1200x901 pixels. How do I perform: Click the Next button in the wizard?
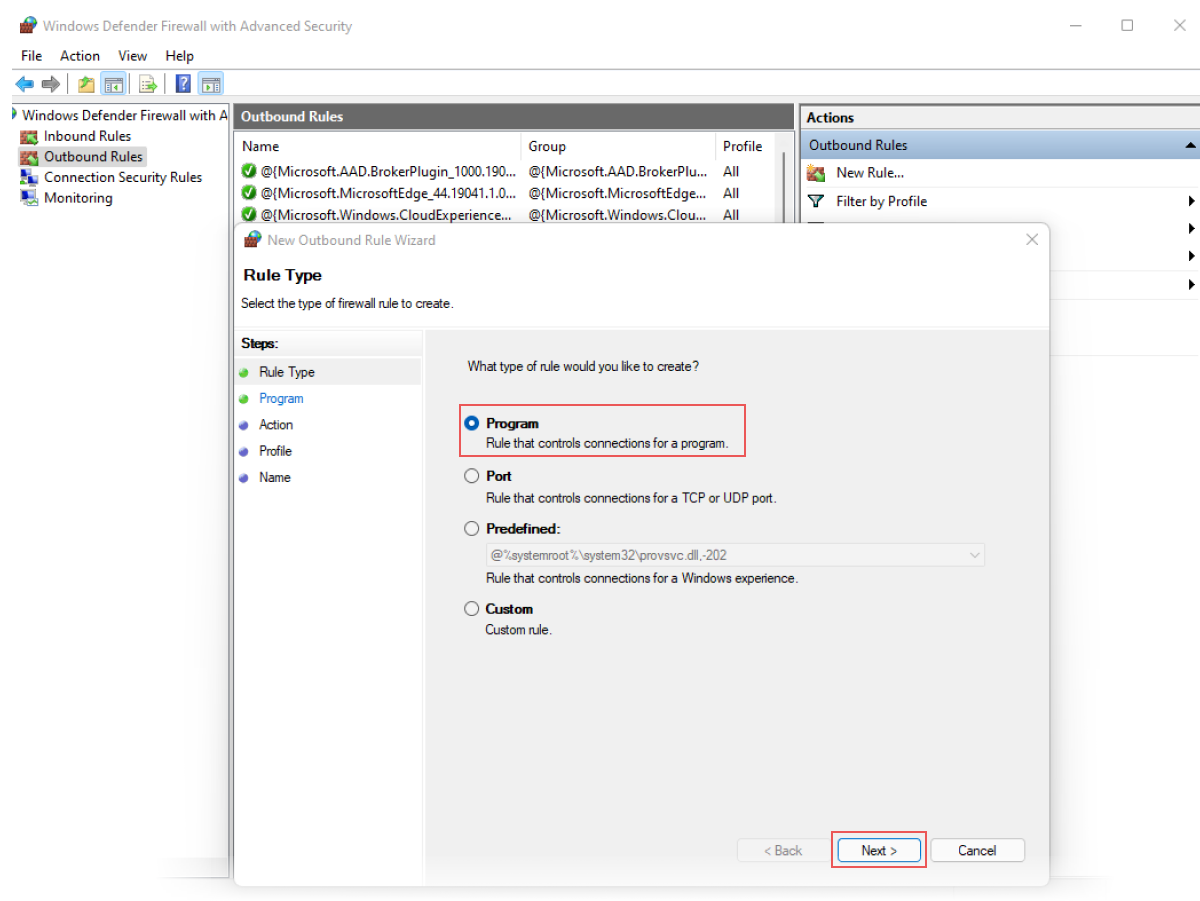click(878, 849)
